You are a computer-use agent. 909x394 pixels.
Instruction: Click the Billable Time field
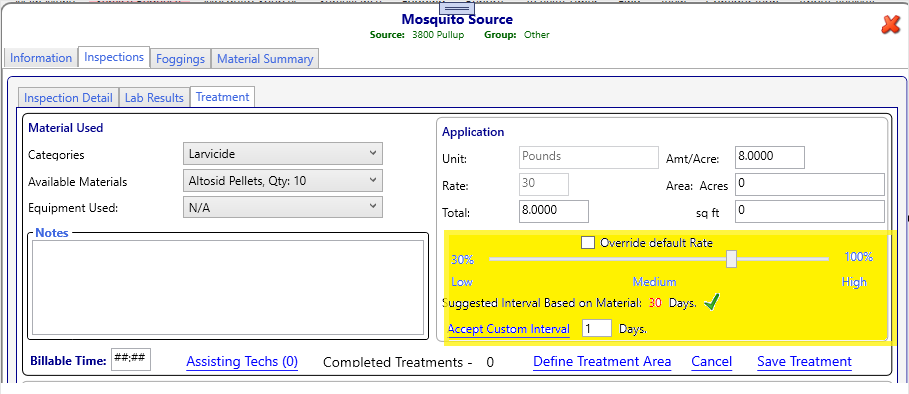130,360
